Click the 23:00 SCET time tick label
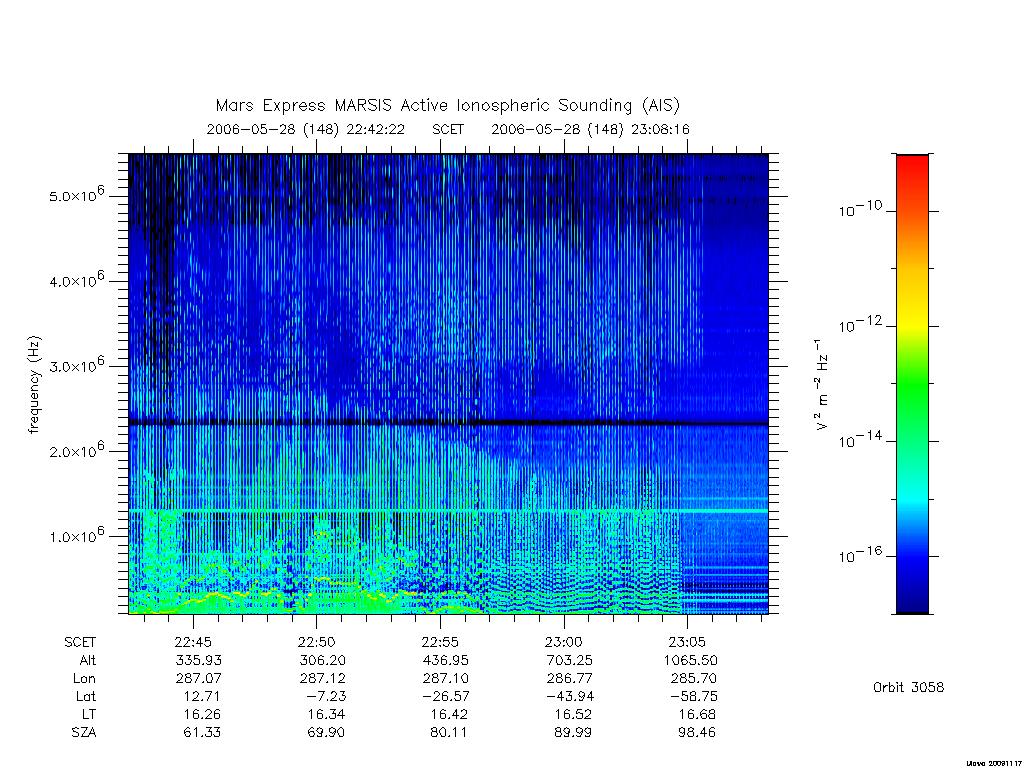 [564, 642]
